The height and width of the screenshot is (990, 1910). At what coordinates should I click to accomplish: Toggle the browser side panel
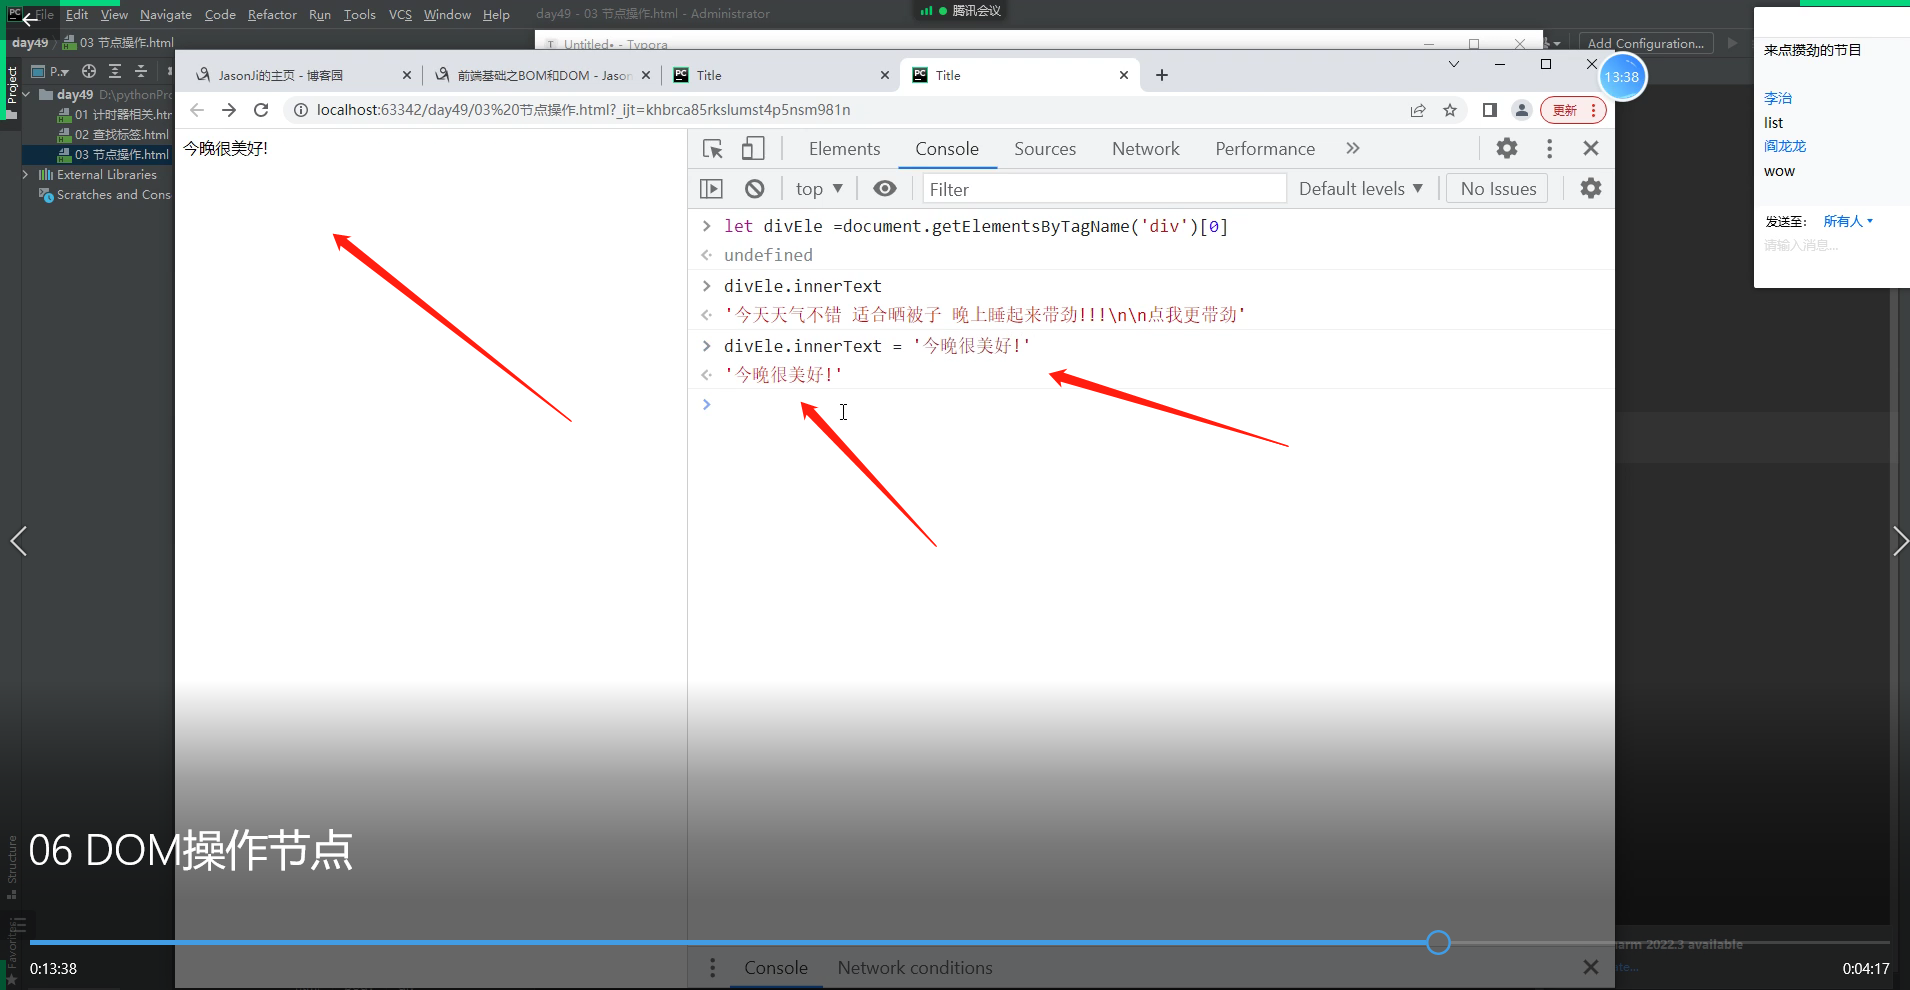coord(1490,110)
